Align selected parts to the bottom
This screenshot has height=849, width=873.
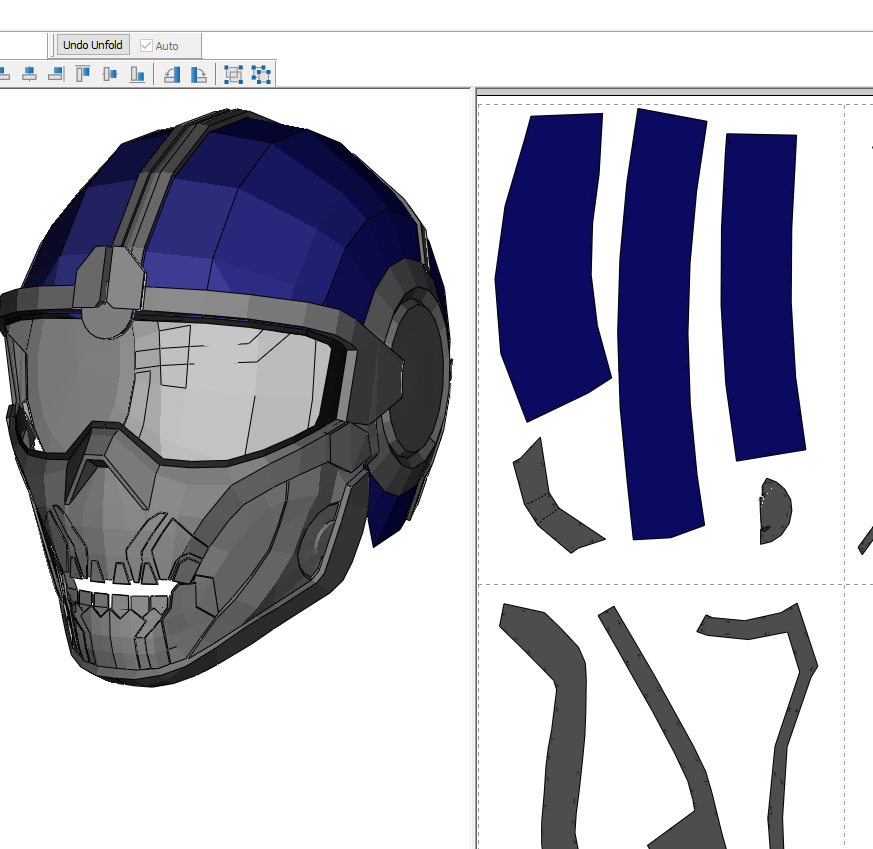(137, 74)
